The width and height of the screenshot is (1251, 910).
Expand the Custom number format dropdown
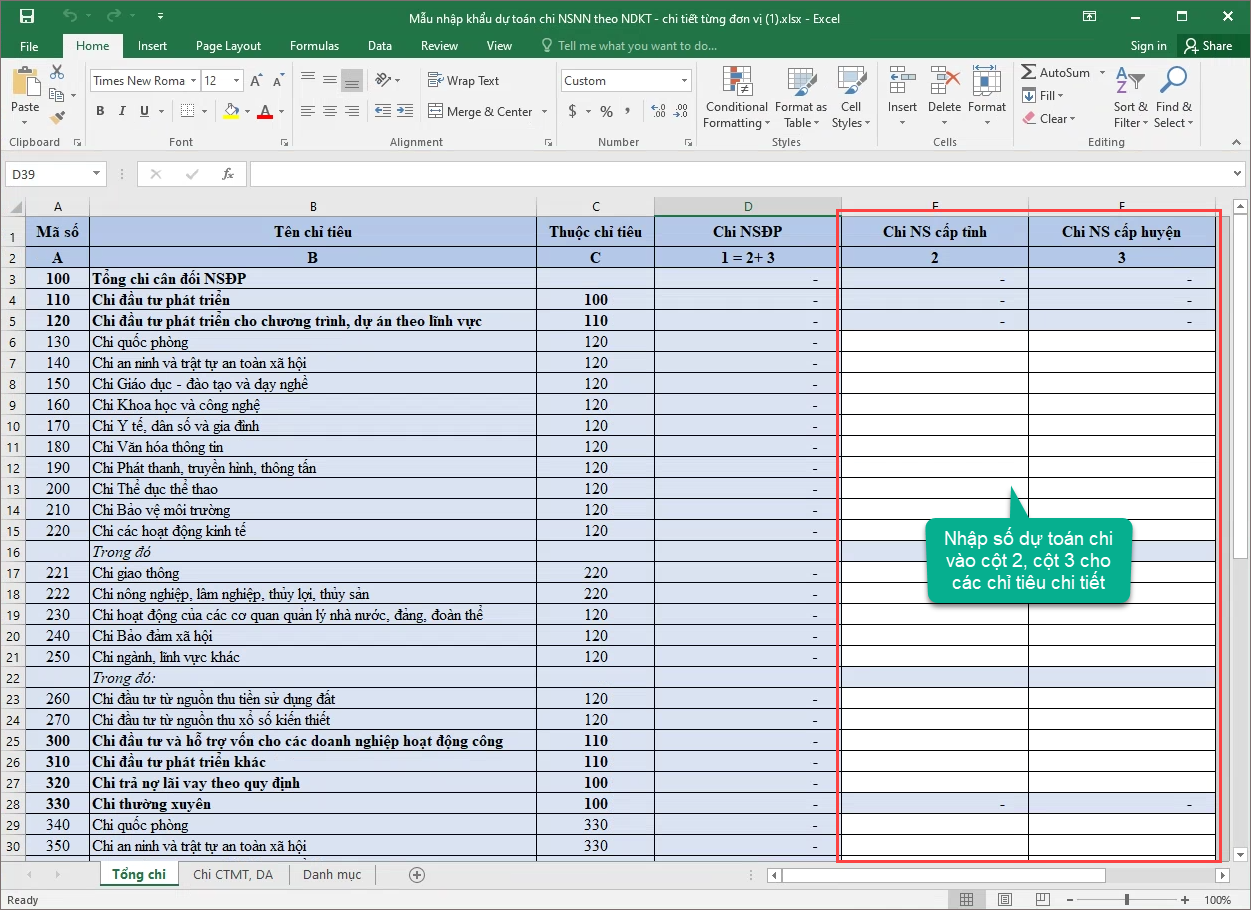[x=685, y=81]
